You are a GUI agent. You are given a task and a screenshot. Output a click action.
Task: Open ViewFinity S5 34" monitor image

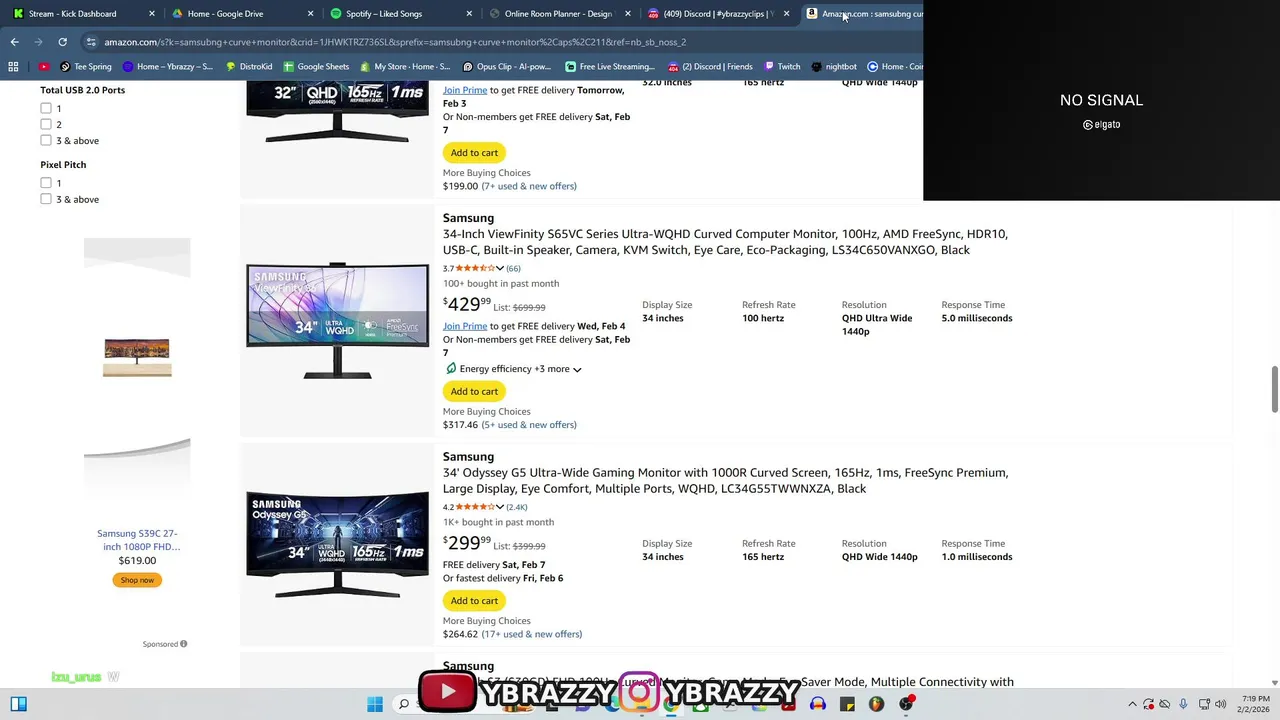[x=338, y=321]
